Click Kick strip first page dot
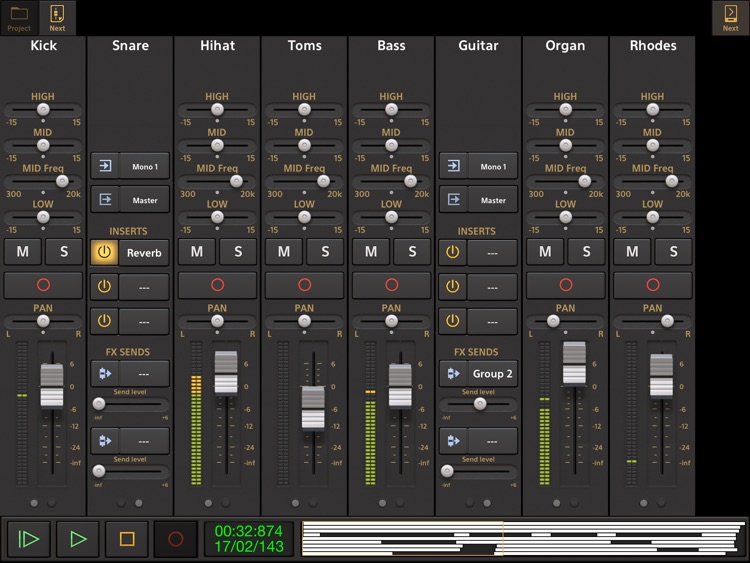The height and width of the screenshot is (563, 750). [34, 503]
